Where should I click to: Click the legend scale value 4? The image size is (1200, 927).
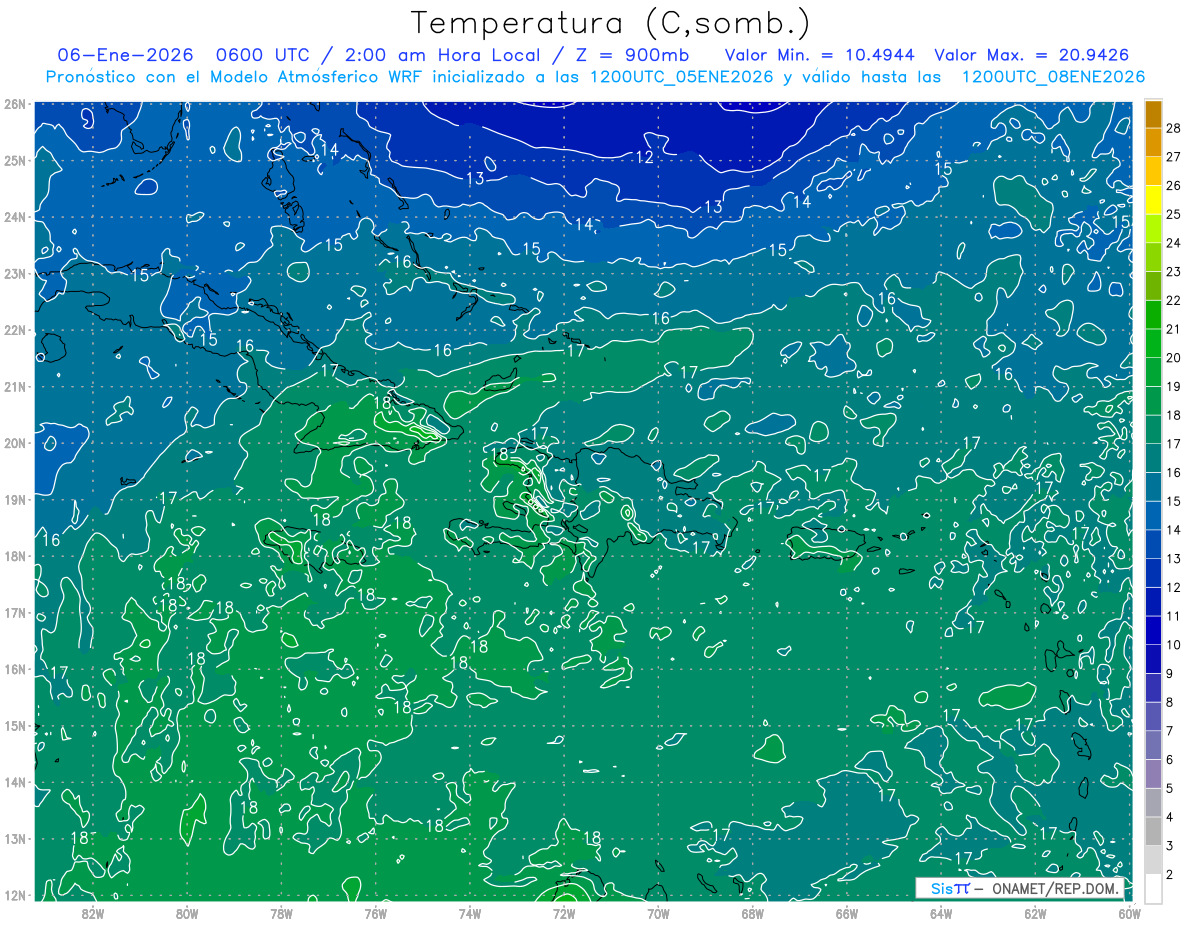1169,818
